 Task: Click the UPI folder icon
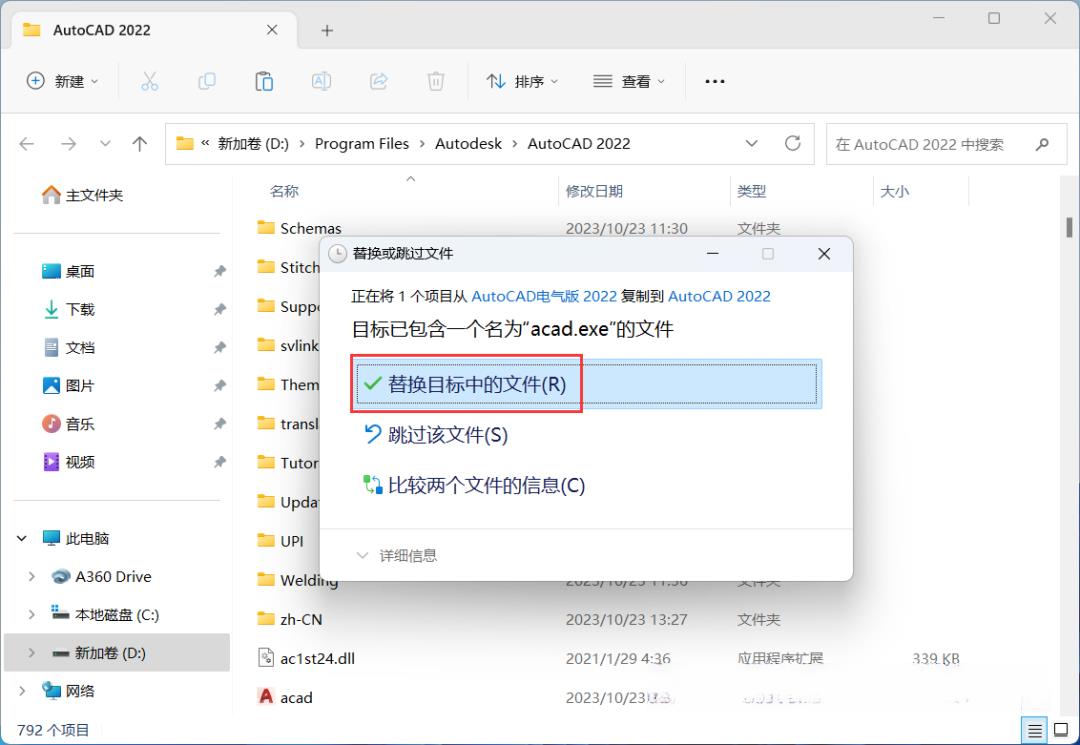point(266,541)
